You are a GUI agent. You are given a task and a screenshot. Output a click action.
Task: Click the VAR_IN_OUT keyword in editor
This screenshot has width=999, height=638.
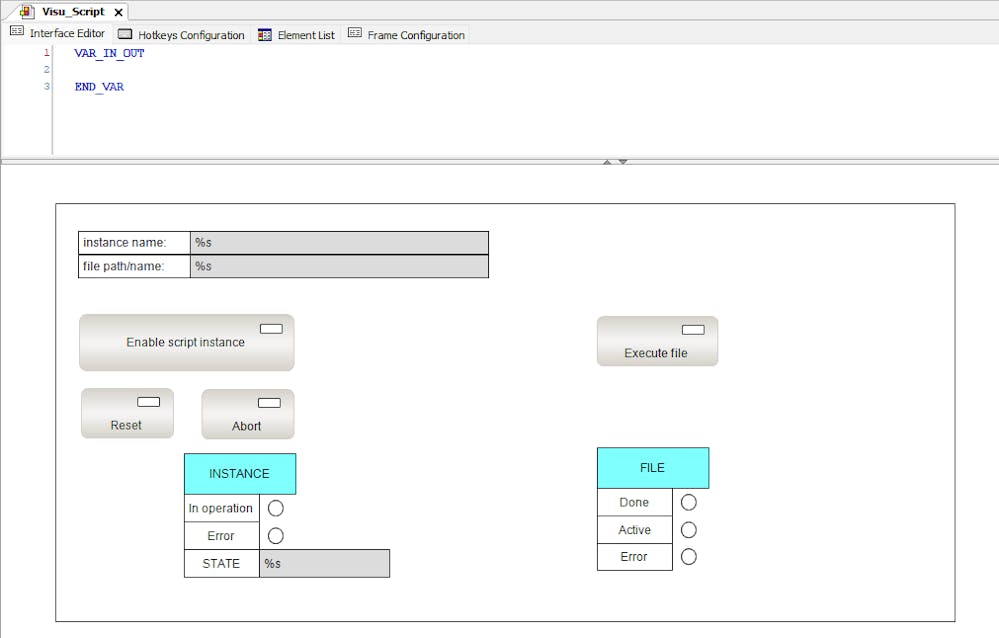coord(109,54)
